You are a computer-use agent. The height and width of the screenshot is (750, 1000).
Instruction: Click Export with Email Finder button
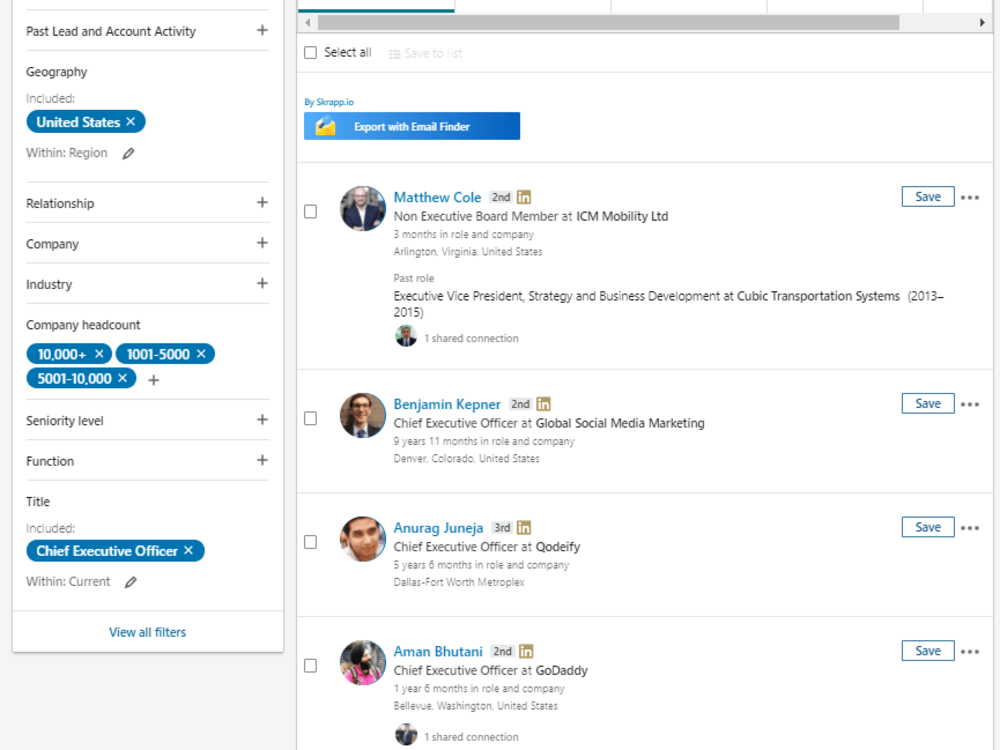[x=412, y=126]
